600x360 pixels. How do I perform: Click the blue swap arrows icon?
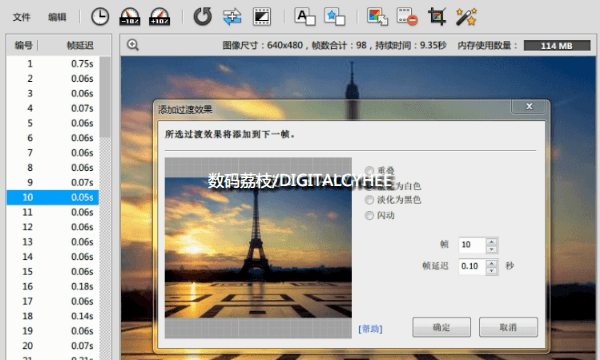click(232, 17)
